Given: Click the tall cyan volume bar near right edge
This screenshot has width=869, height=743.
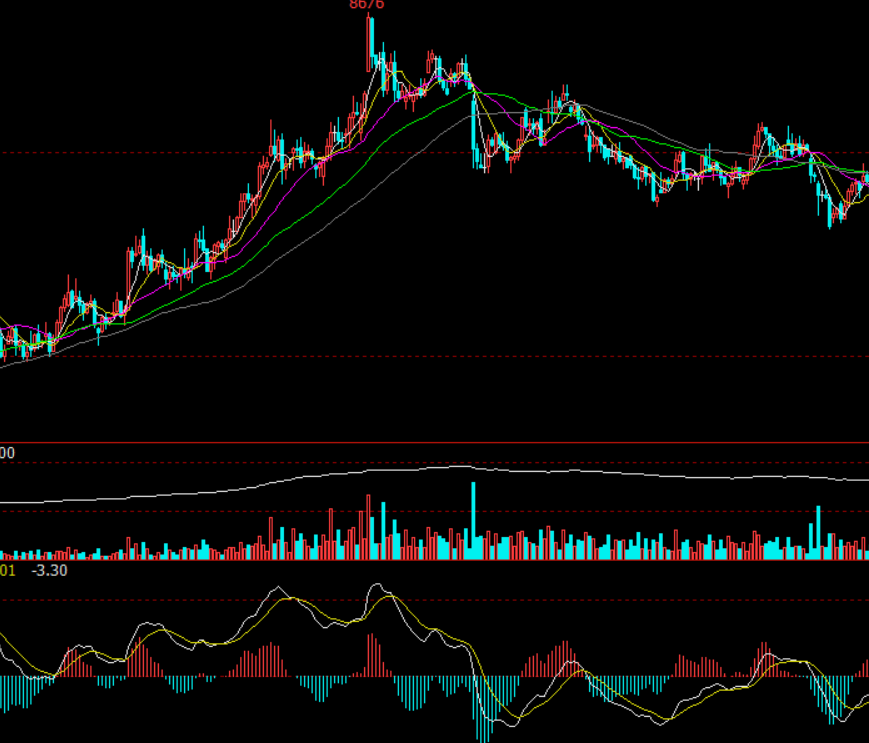Looking at the screenshot, I should [x=818, y=531].
